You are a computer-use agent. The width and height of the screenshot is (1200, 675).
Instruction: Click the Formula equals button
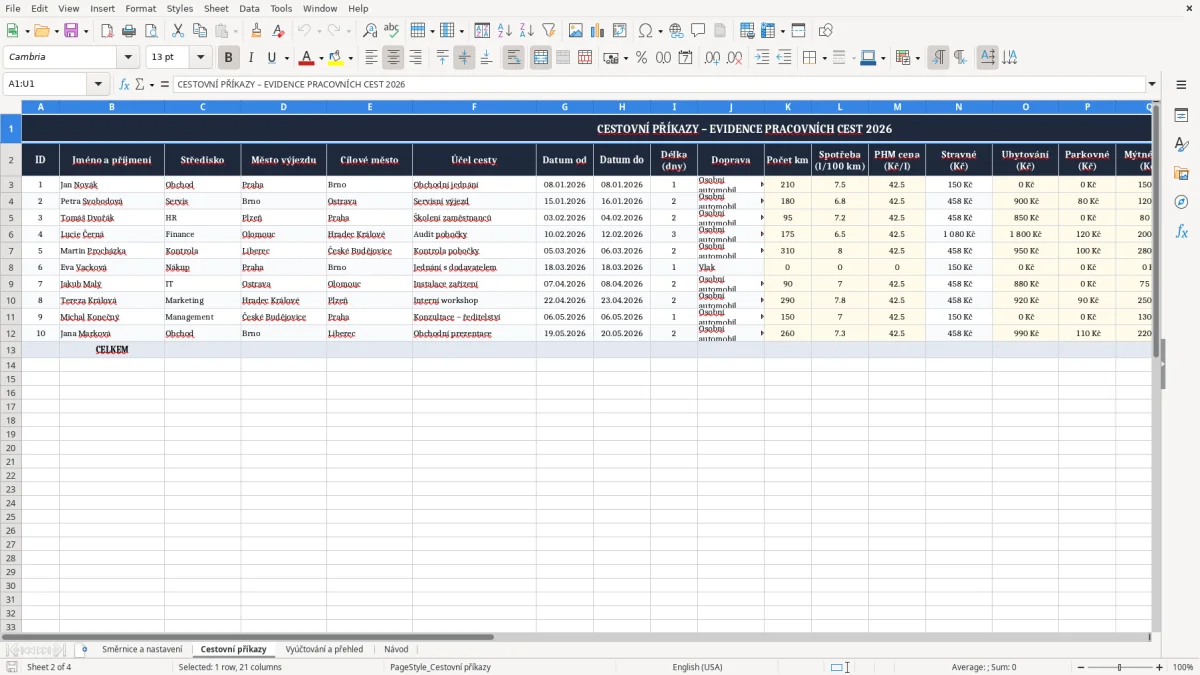[164, 84]
